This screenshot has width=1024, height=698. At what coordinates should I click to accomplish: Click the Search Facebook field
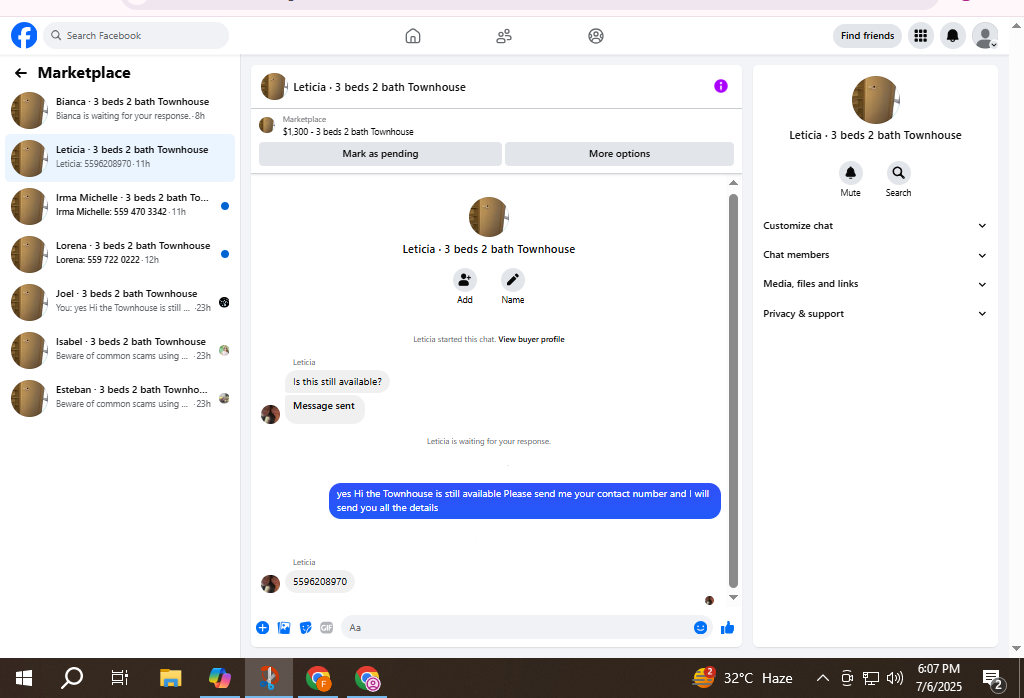(136, 35)
